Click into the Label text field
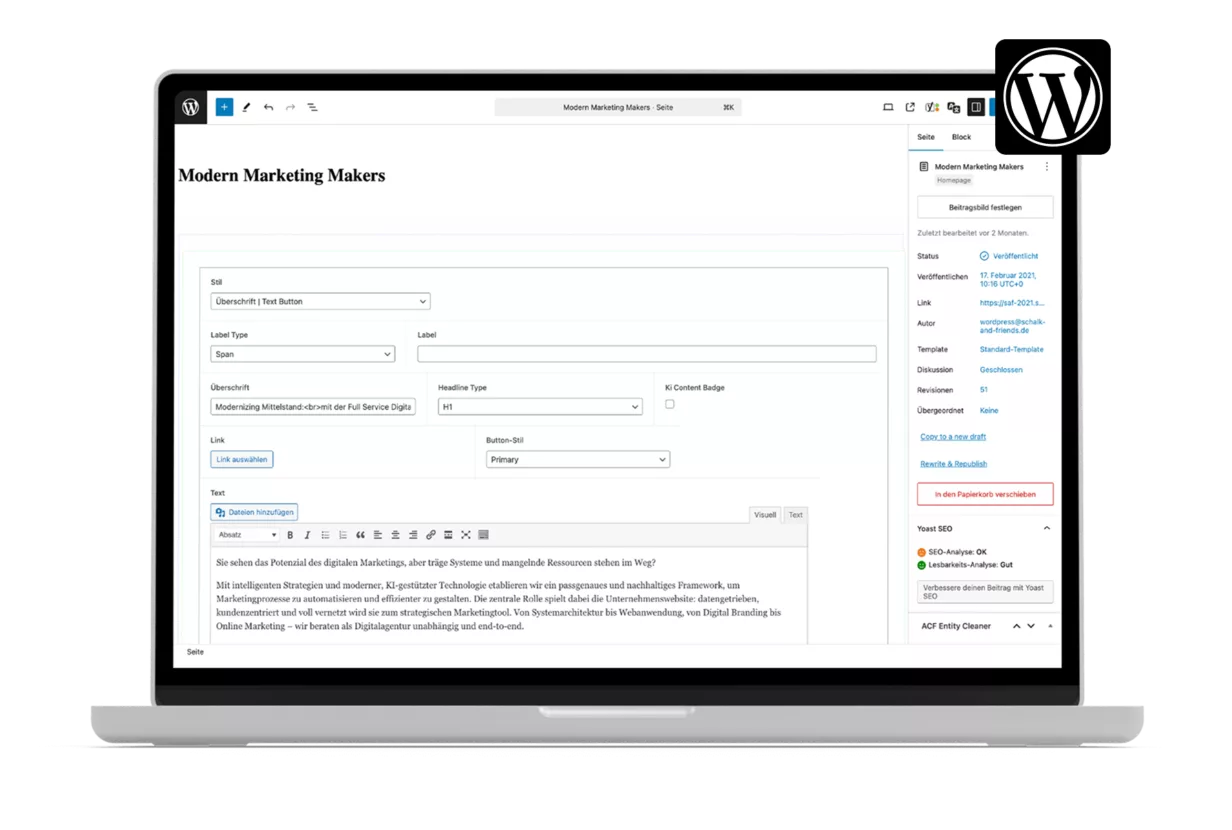 647,354
